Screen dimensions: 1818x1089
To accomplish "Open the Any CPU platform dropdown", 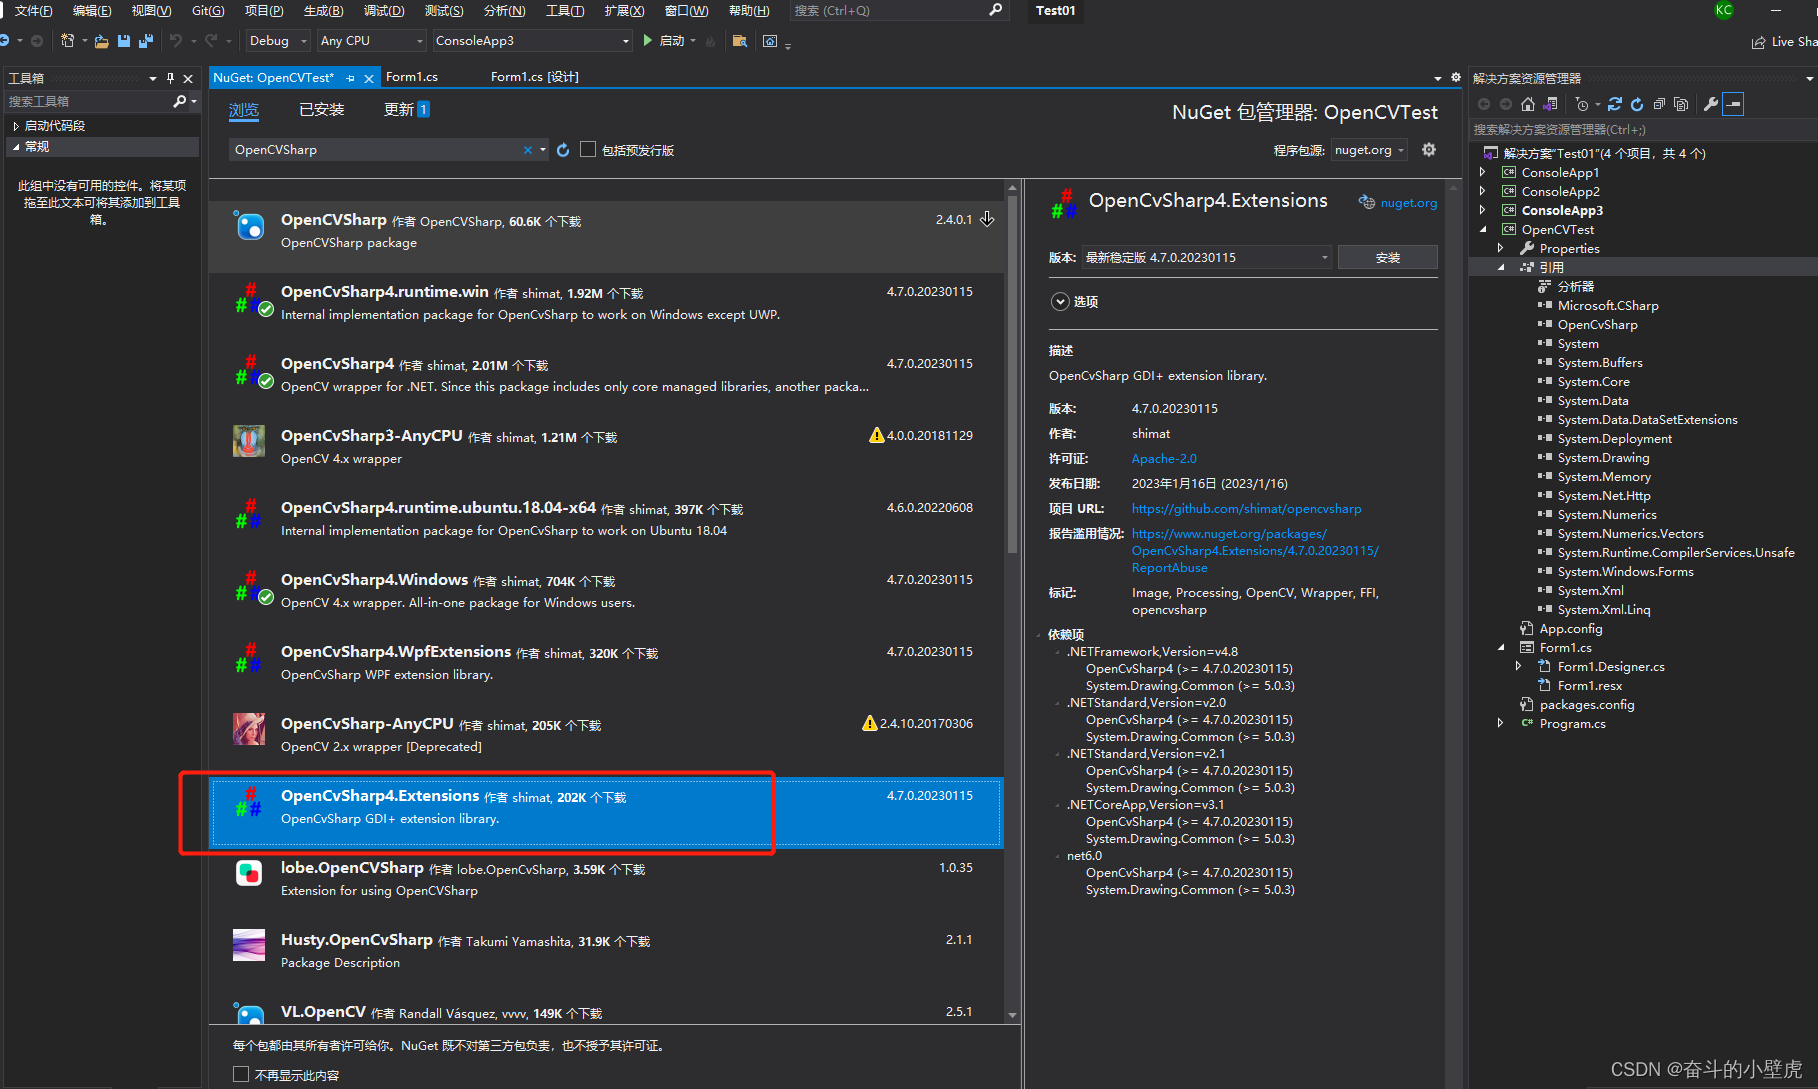I will [372, 41].
